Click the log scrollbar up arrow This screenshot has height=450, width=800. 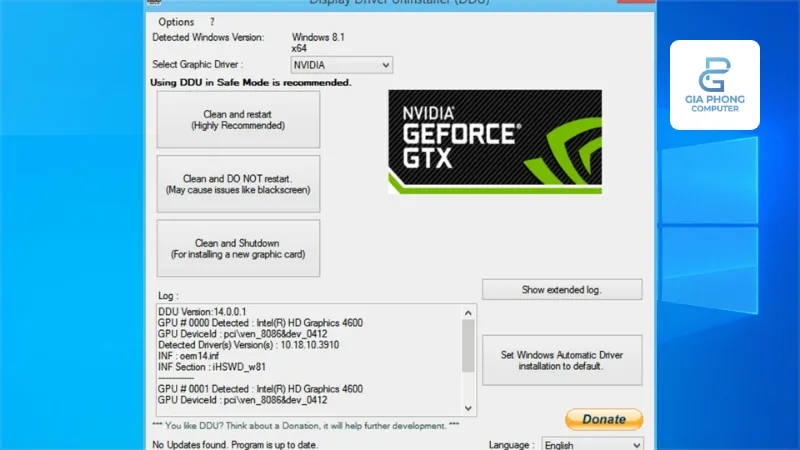point(468,313)
